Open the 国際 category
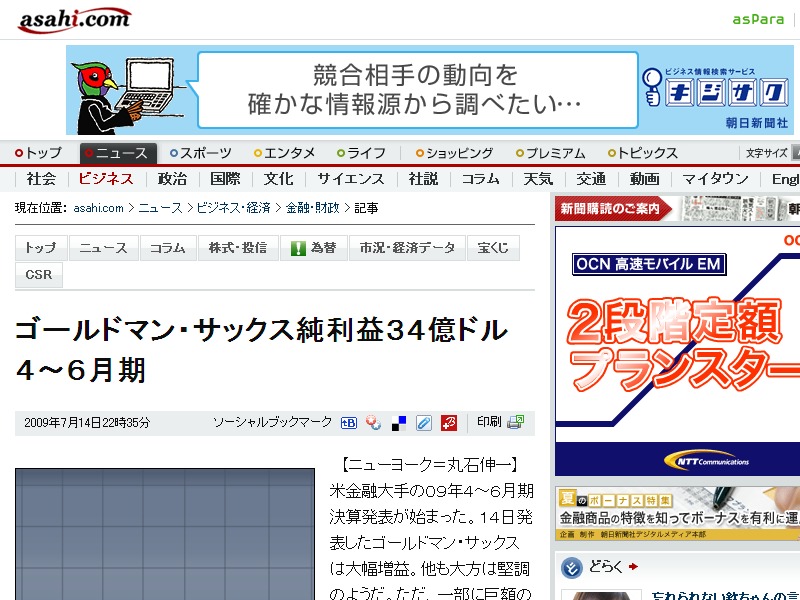Screen dimensions: 800x600 coord(225,179)
